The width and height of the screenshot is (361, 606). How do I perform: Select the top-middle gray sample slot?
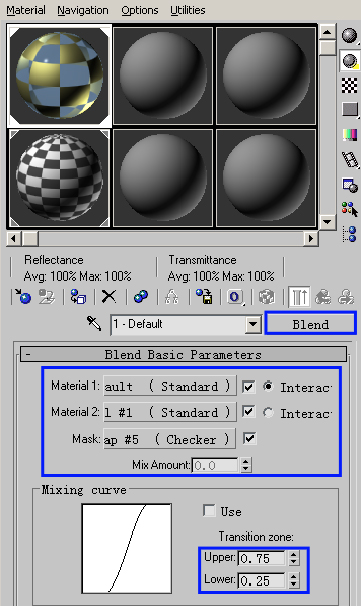[x=163, y=76]
